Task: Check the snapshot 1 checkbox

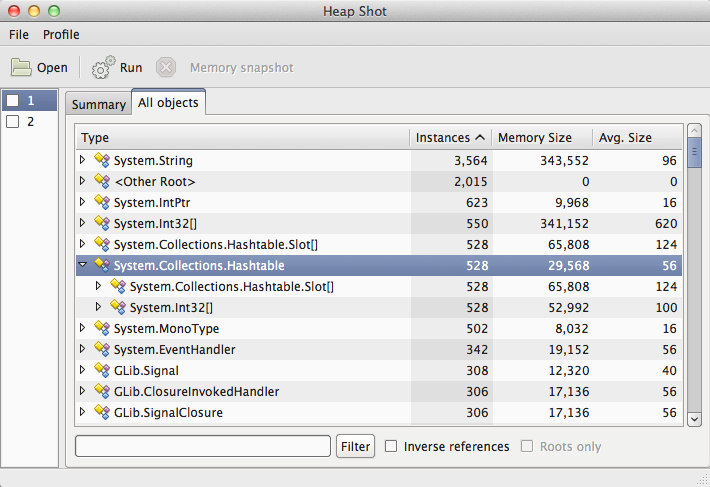Action: tap(13, 101)
